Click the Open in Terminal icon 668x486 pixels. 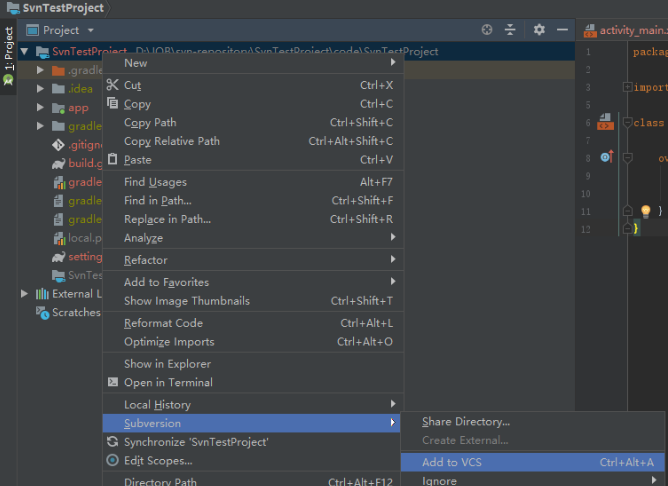pyautogui.click(x=112, y=382)
